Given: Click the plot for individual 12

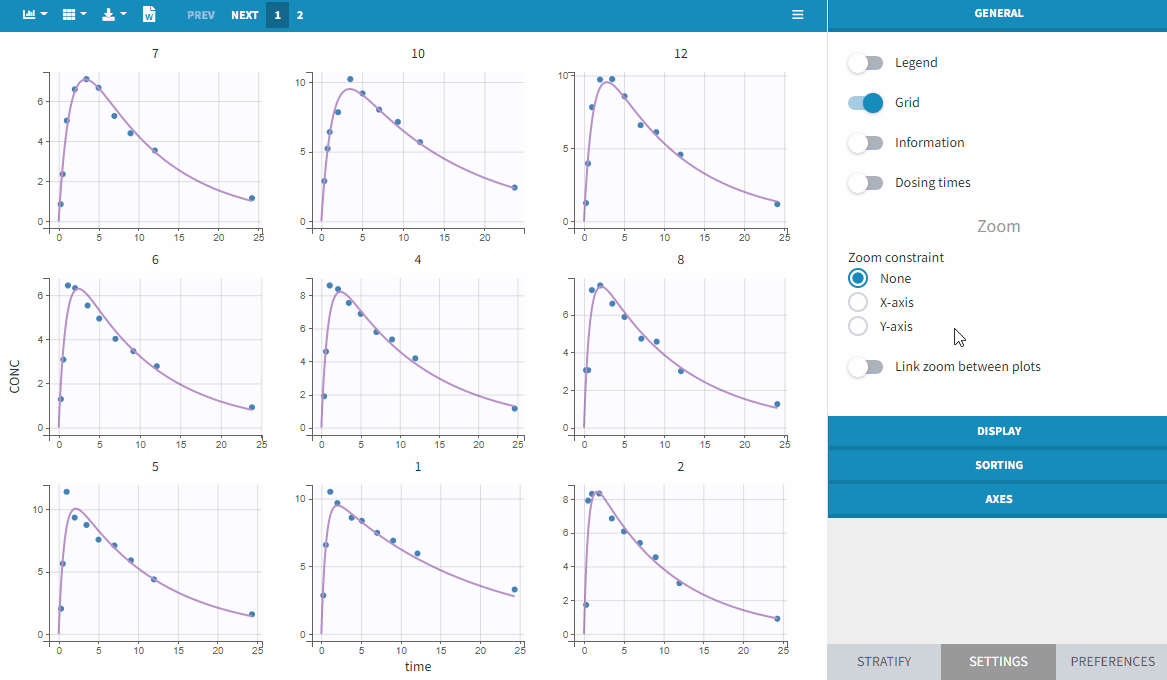Looking at the screenshot, I should (x=681, y=150).
